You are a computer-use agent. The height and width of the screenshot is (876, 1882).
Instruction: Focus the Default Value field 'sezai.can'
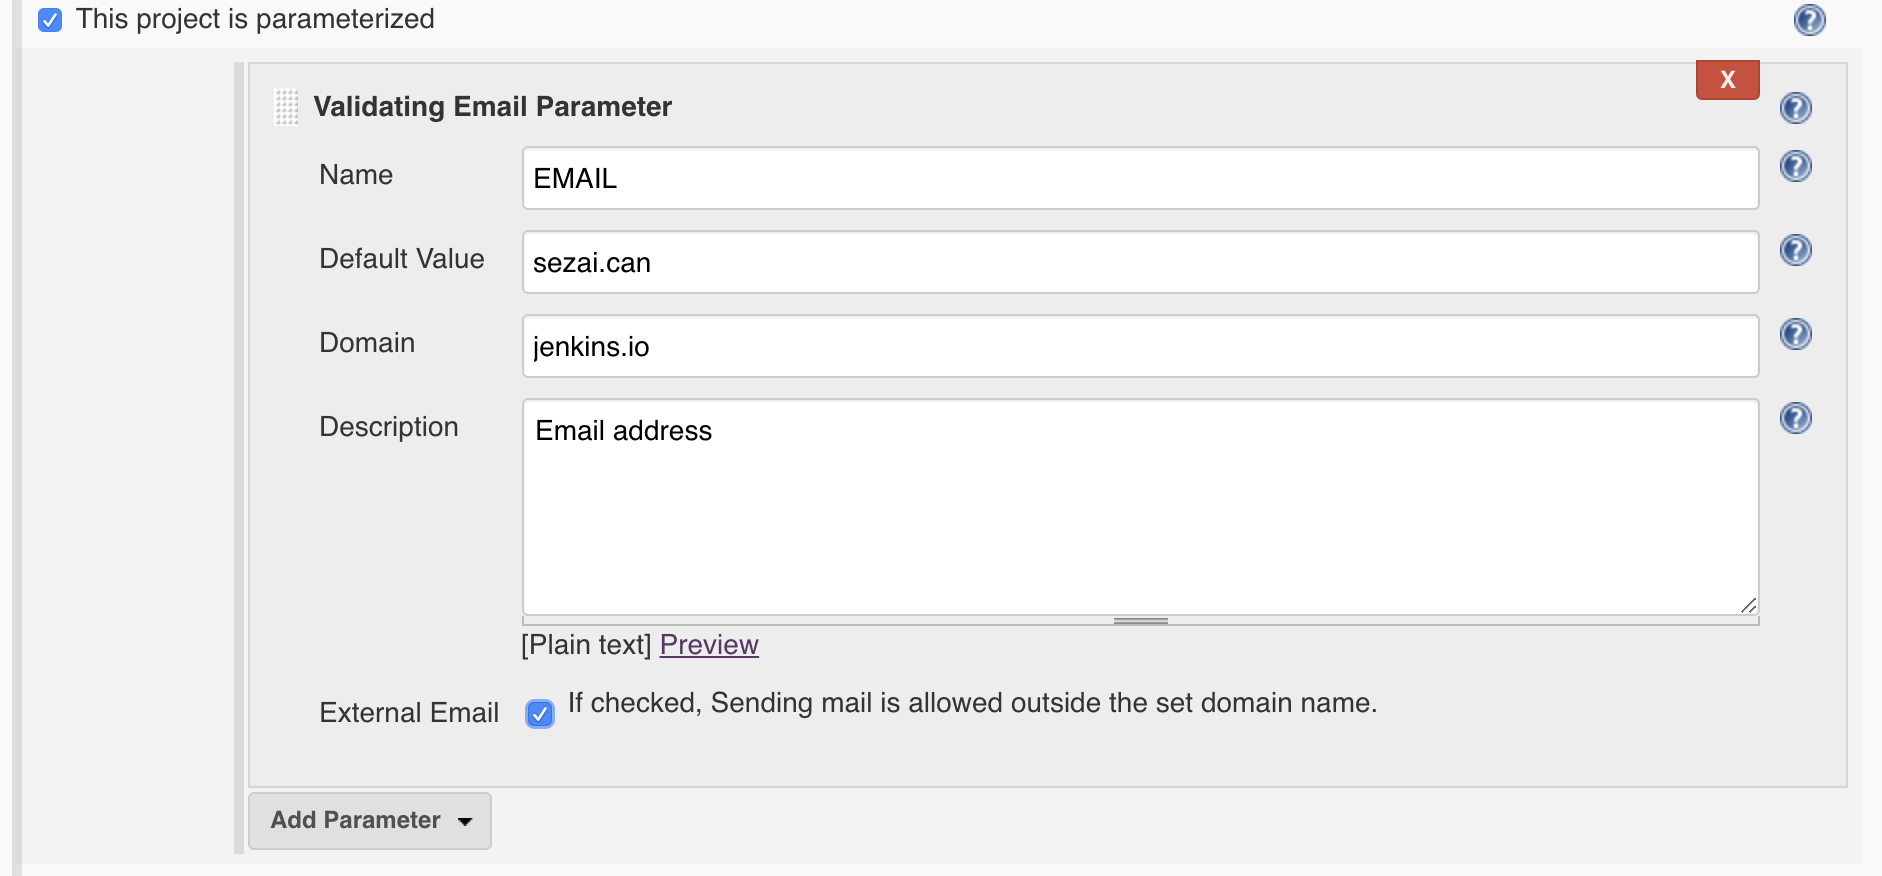[1140, 262]
